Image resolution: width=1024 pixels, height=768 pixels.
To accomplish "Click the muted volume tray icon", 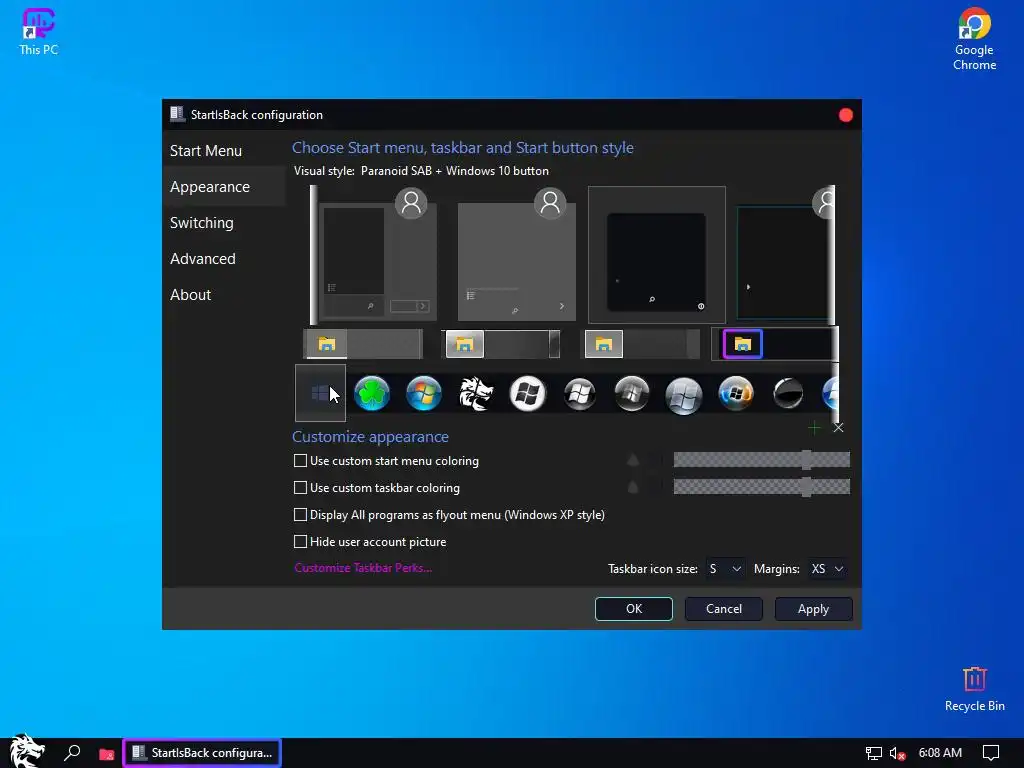I will (897, 754).
